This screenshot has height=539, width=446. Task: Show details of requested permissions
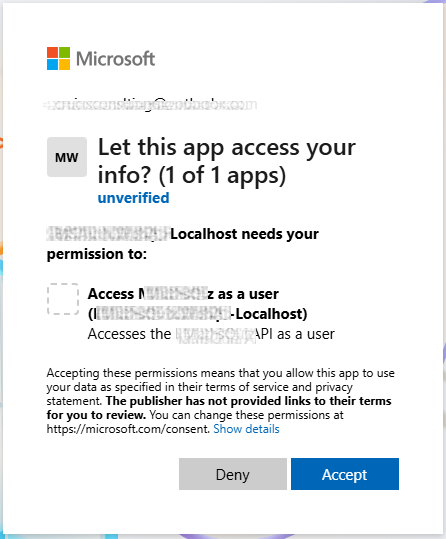246,429
